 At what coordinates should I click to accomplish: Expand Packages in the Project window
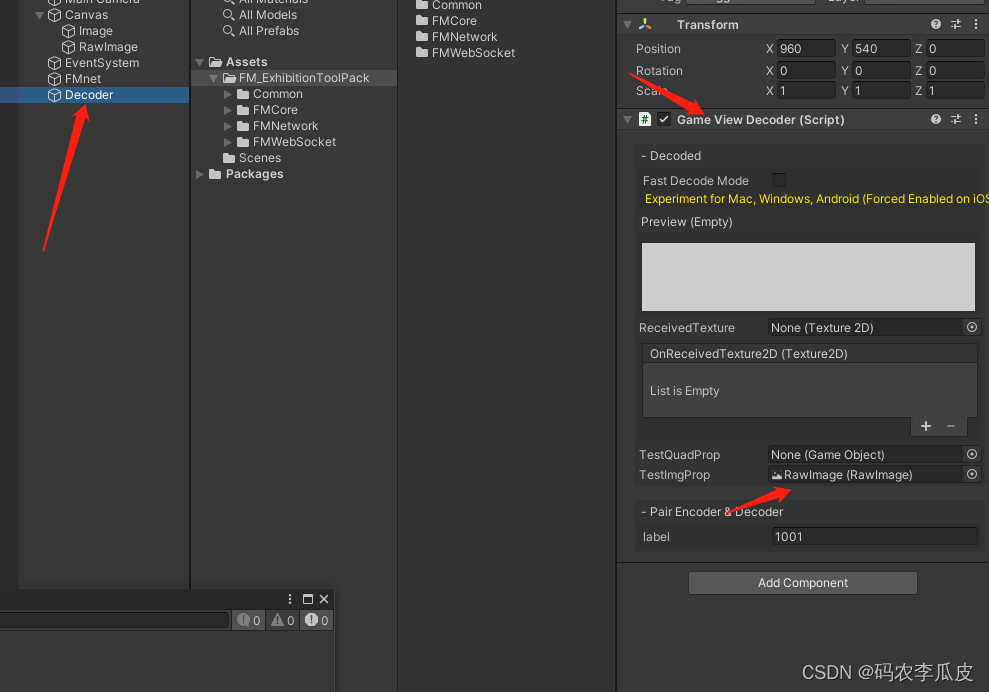(199, 173)
